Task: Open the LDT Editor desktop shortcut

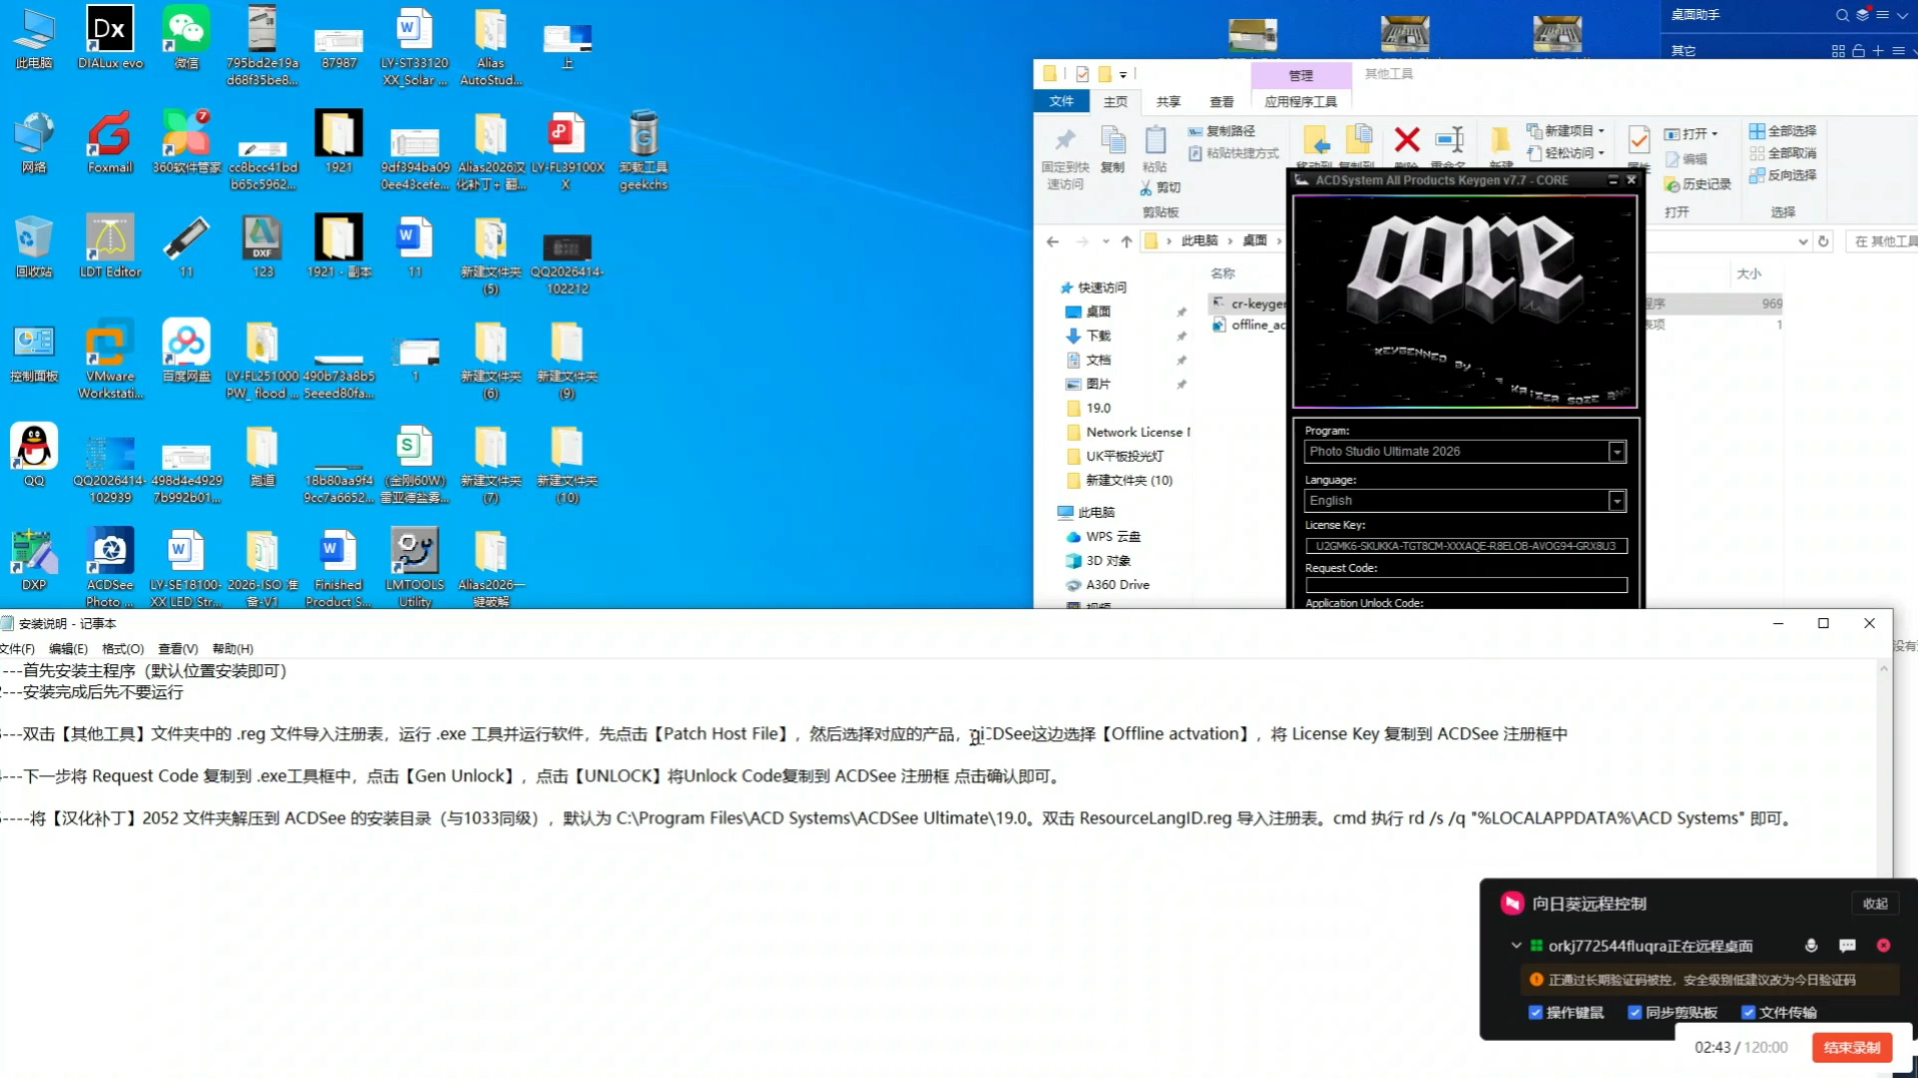Action: tap(110, 246)
